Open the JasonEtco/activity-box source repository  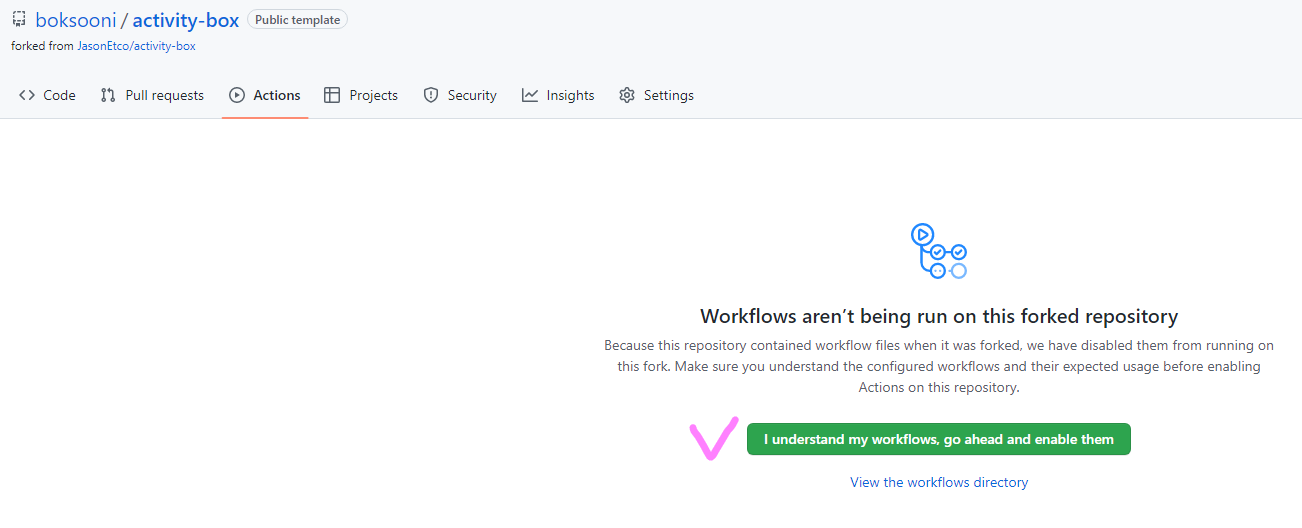coord(136,46)
